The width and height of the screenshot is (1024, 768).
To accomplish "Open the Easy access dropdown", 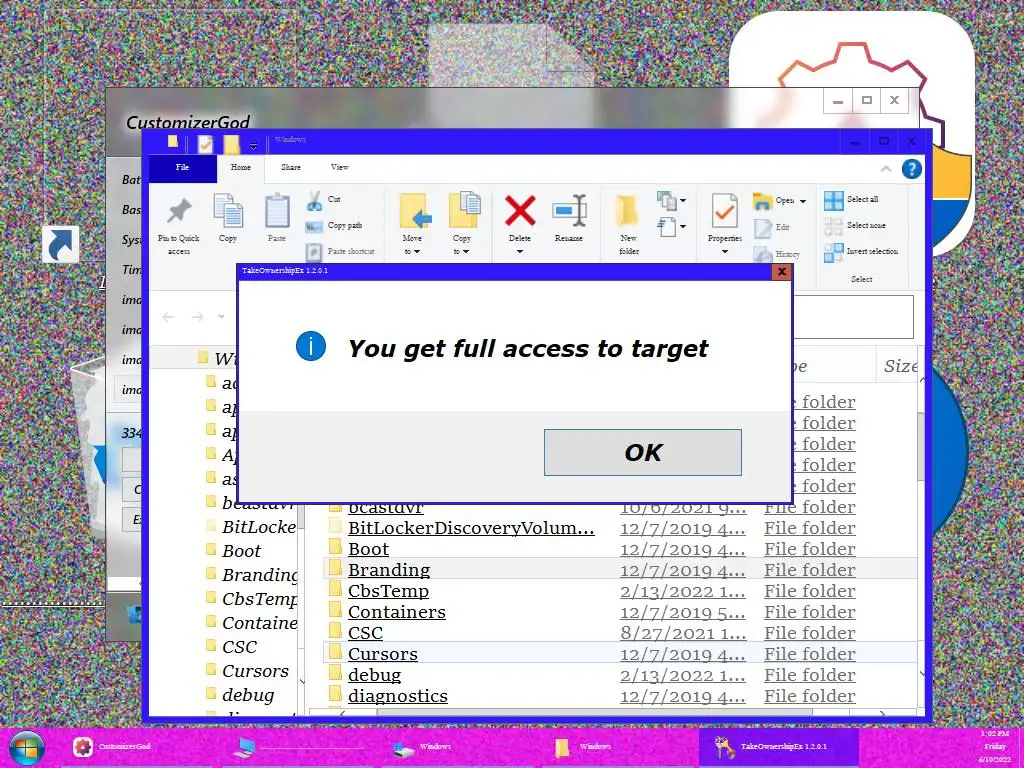I will 671,227.
